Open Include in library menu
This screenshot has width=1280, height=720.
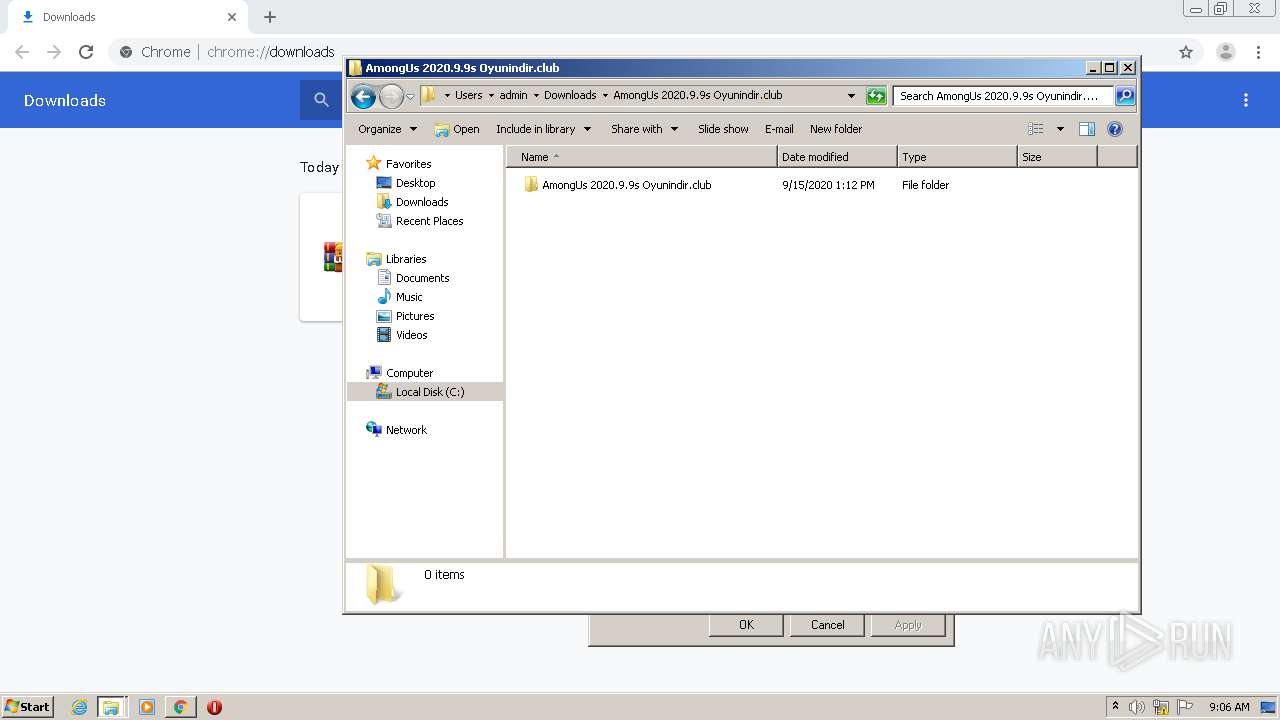(x=544, y=129)
